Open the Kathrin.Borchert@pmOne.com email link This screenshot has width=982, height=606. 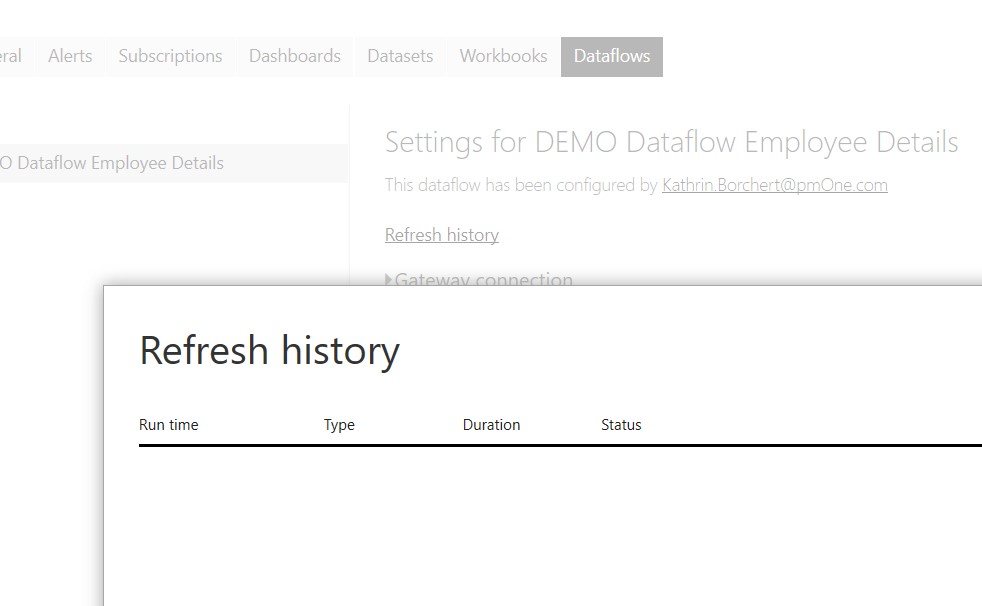tap(775, 185)
